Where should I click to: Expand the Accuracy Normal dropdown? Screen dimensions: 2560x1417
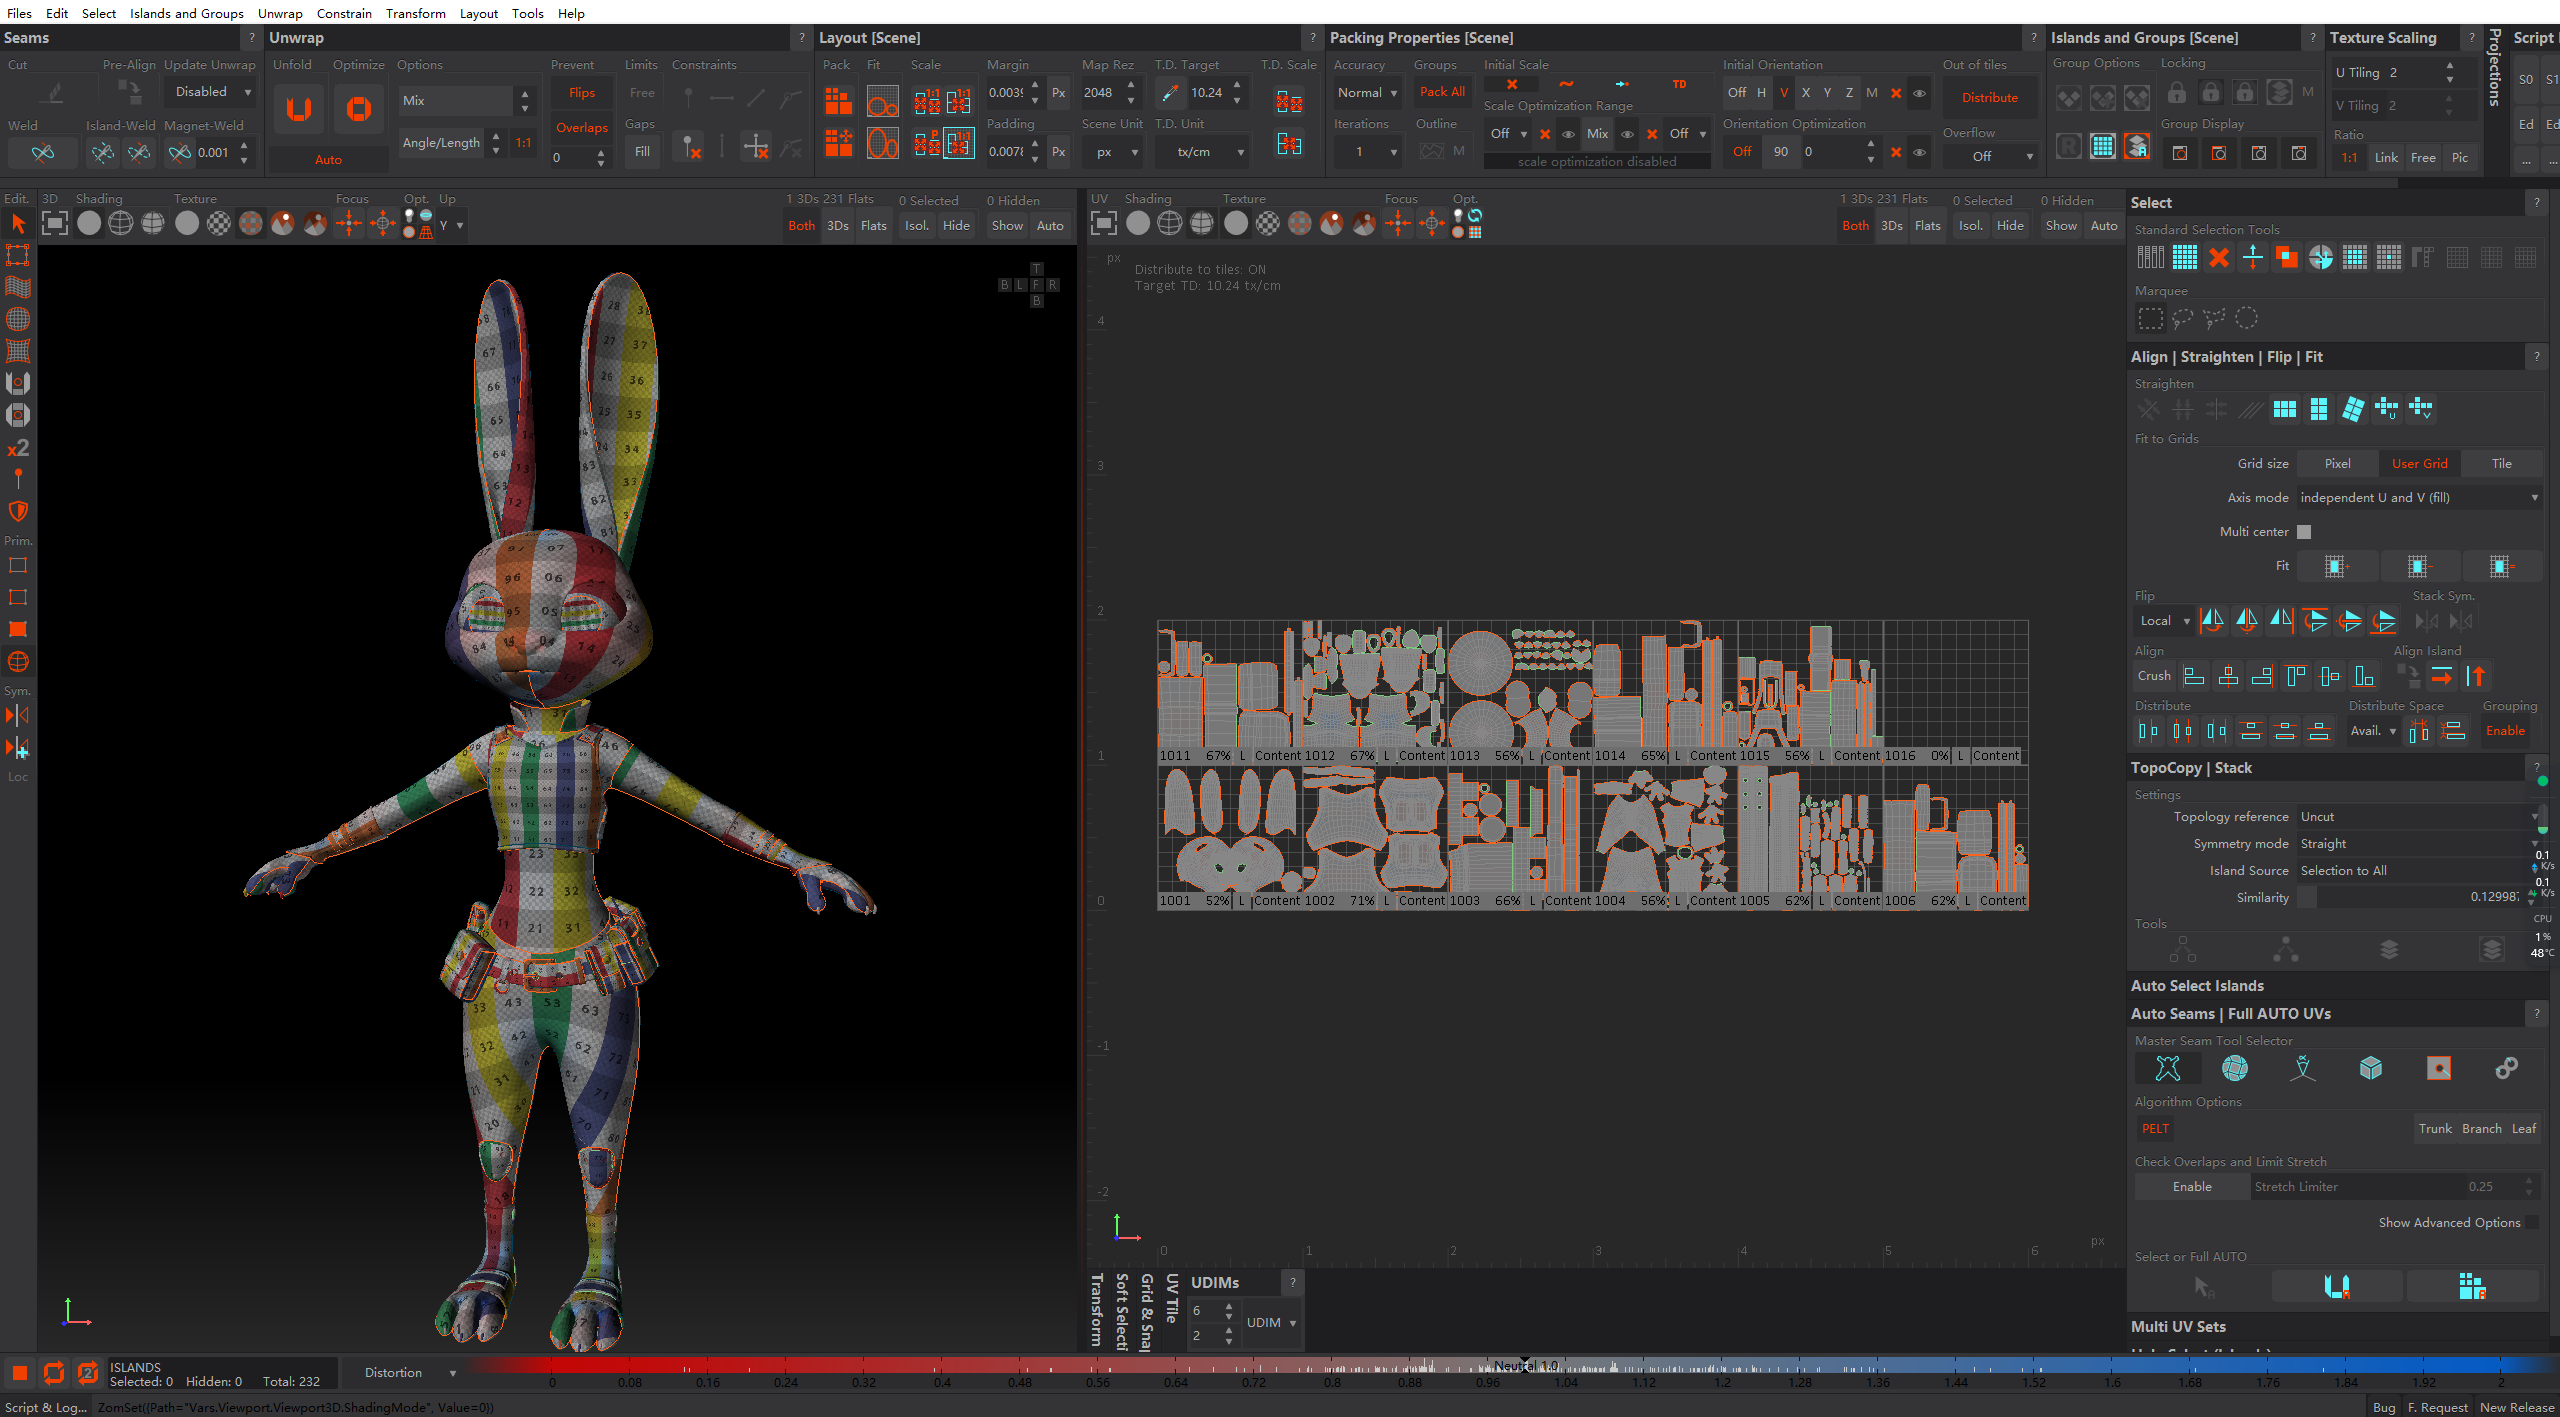(x=1367, y=93)
